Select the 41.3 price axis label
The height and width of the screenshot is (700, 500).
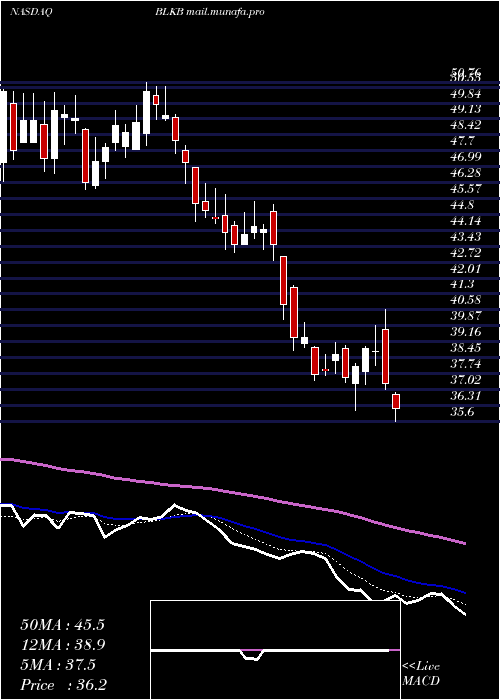[462, 284]
